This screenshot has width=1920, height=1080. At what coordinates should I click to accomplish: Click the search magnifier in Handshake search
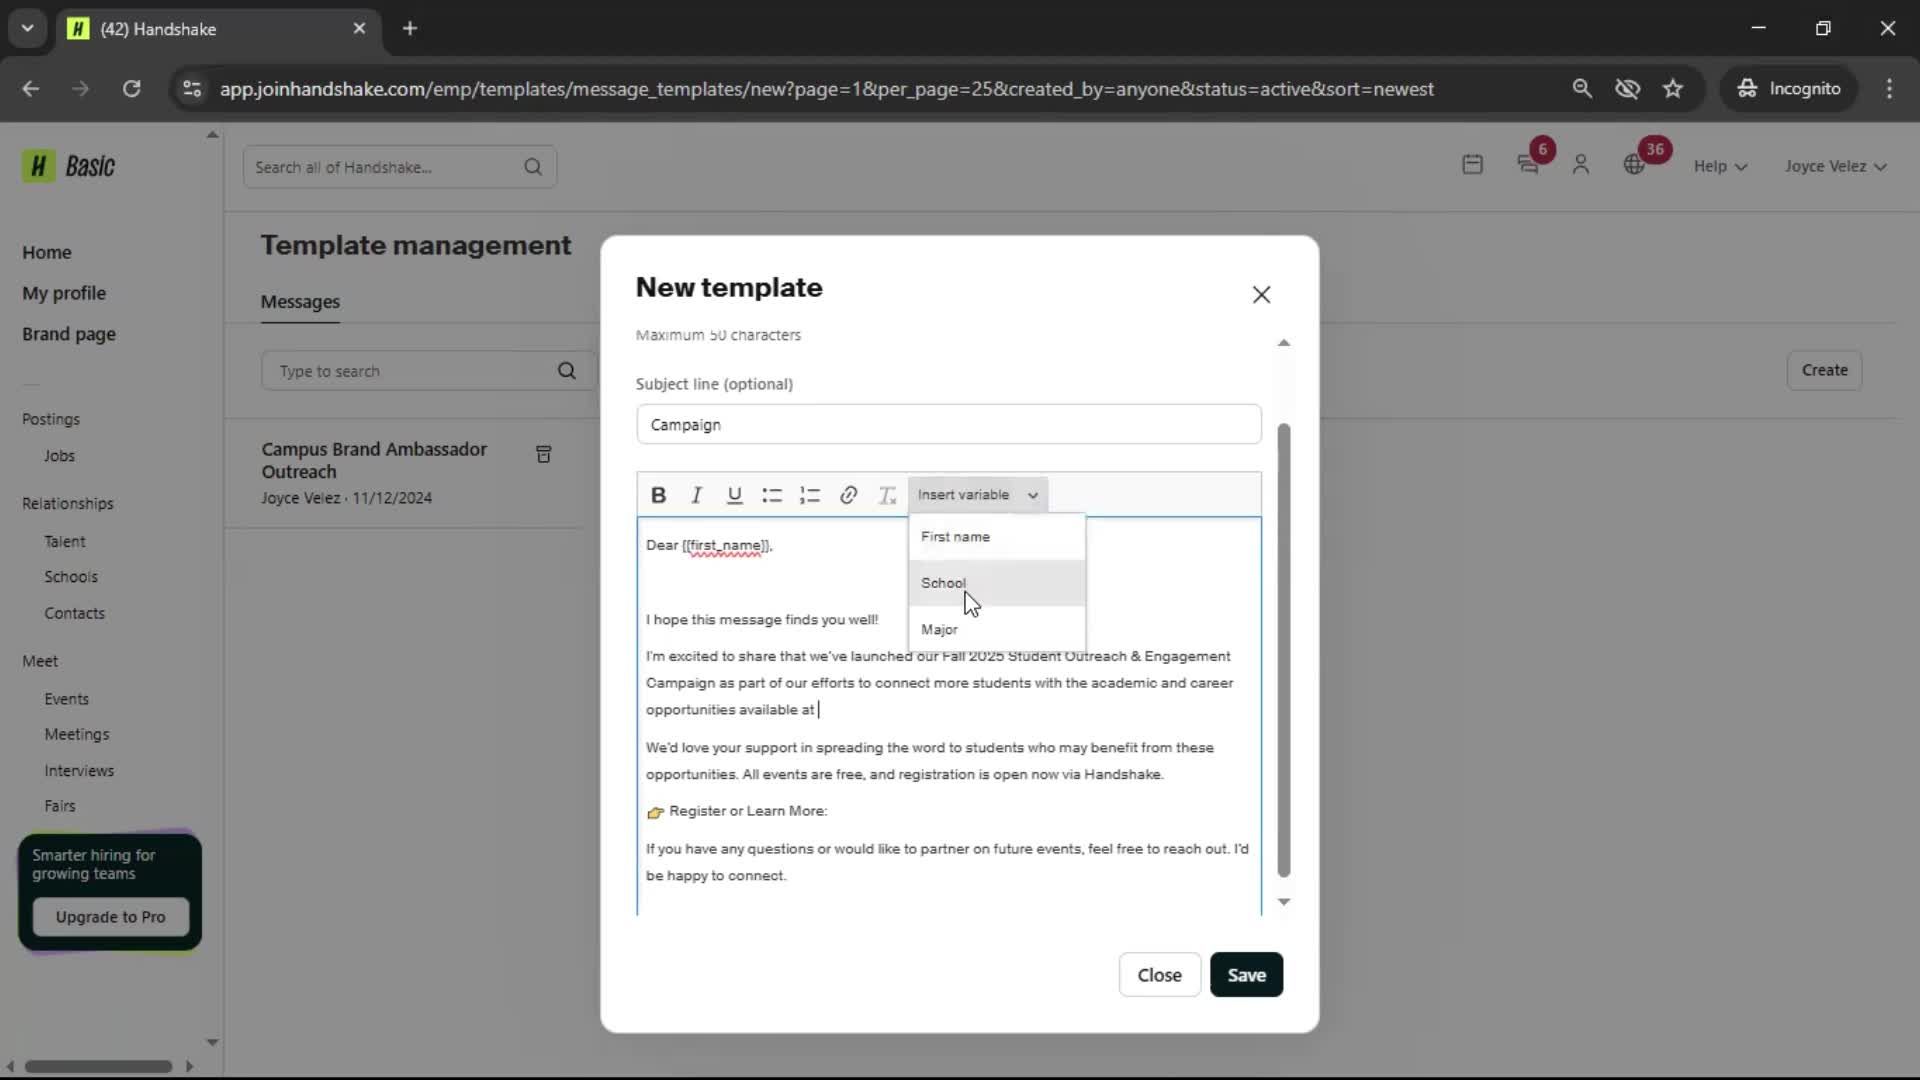tap(533, 167)
